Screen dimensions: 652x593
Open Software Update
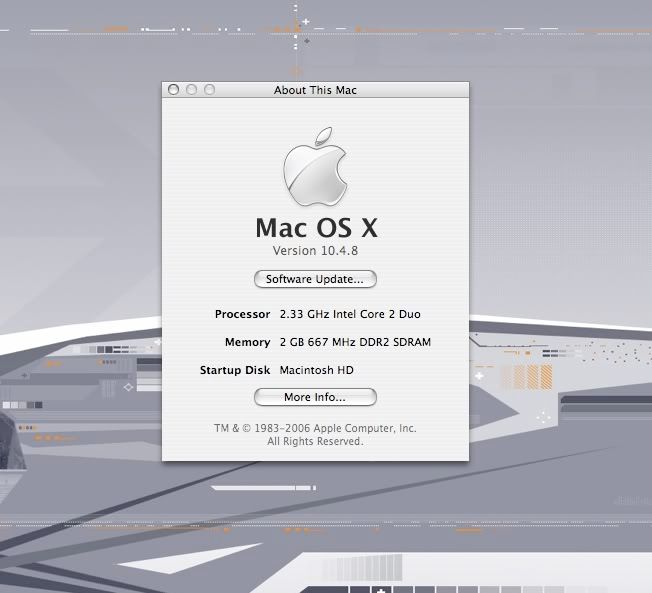315,279
